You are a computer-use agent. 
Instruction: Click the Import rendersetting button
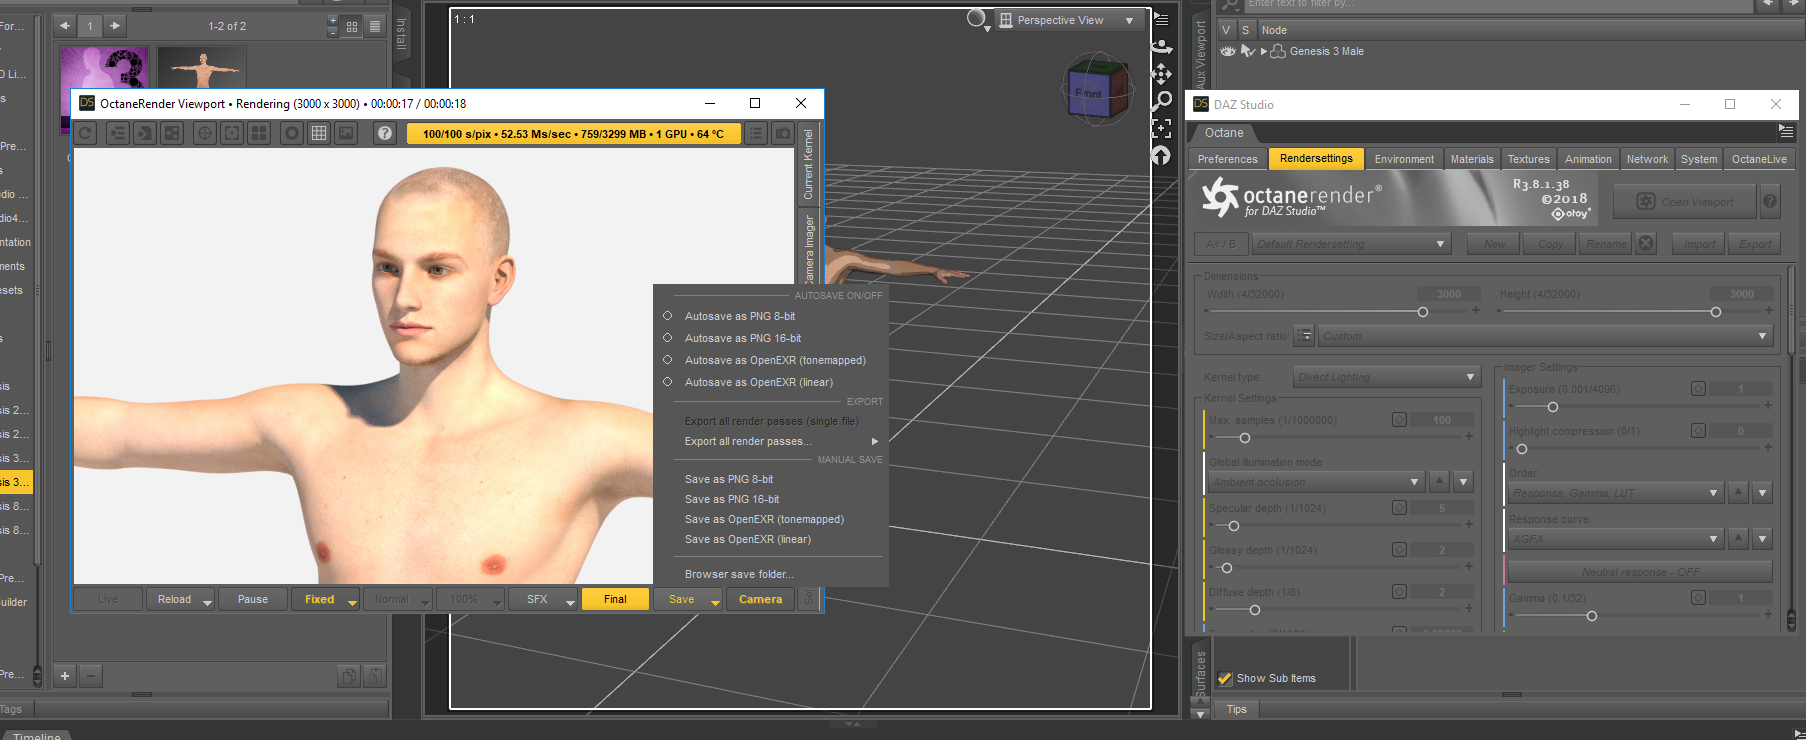[1699, 243]
